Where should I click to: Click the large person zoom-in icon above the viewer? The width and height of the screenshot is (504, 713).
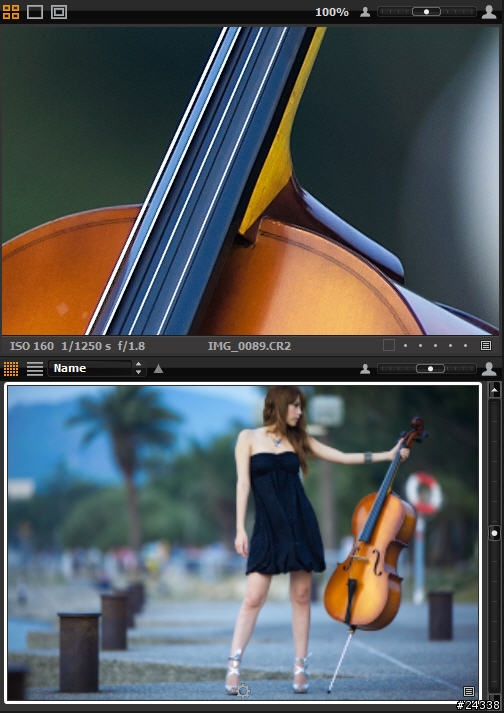click(489, 12)
